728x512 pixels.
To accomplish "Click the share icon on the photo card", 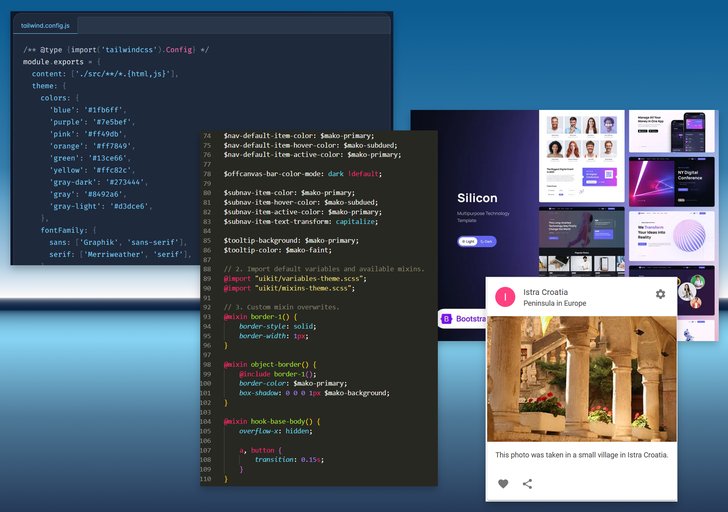I will 528,484.
